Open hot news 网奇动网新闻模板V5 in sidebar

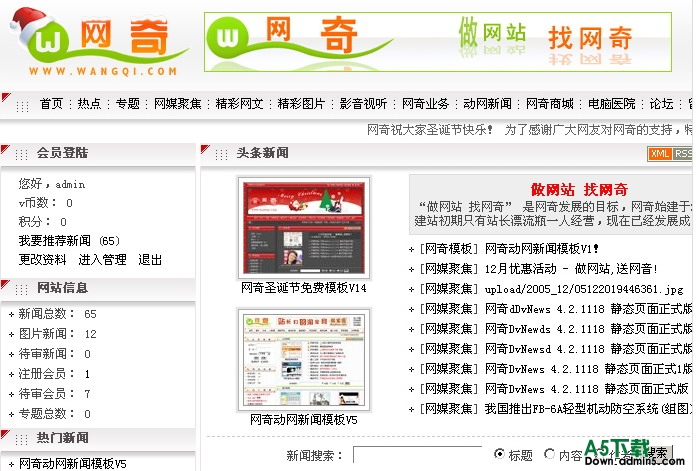click(72, 464)
